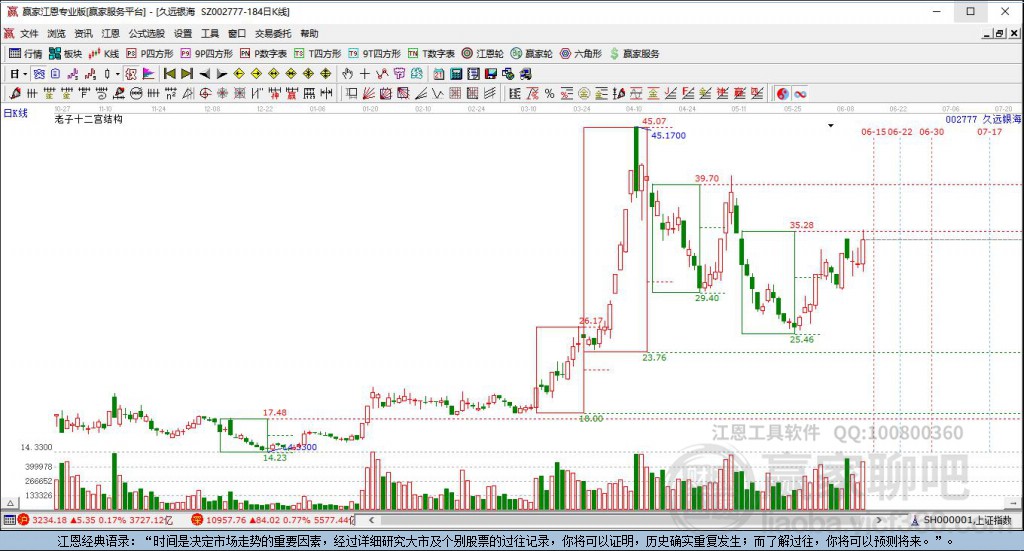Select the crosshair cursor tool

(x=364, y=74)
